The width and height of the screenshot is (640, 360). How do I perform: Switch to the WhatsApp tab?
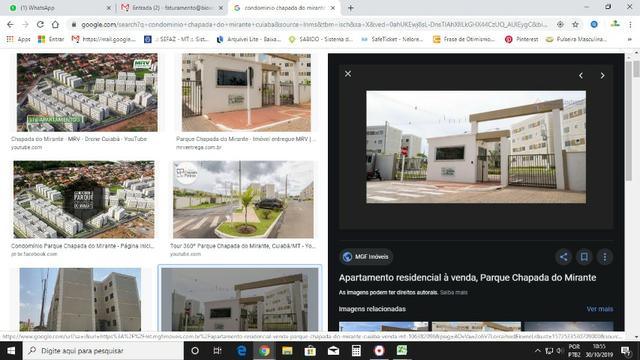point(57,8)
